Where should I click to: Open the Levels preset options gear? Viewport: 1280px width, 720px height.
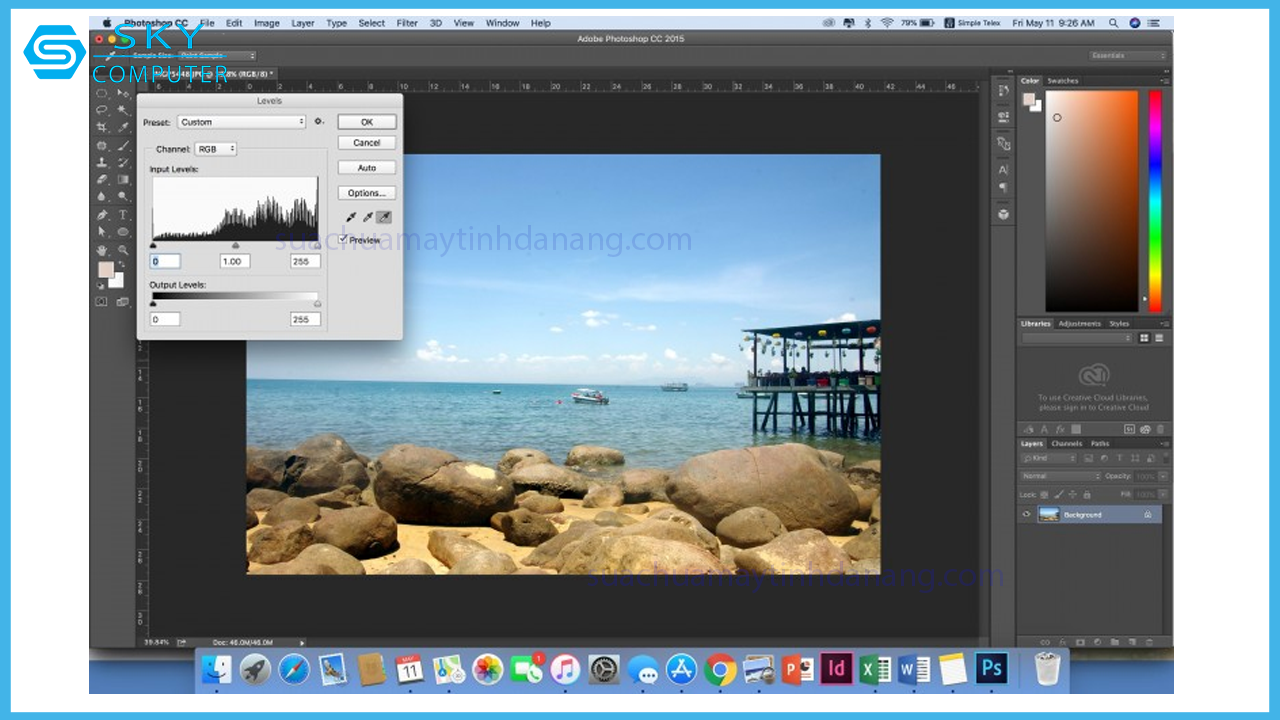click(319, 122)
